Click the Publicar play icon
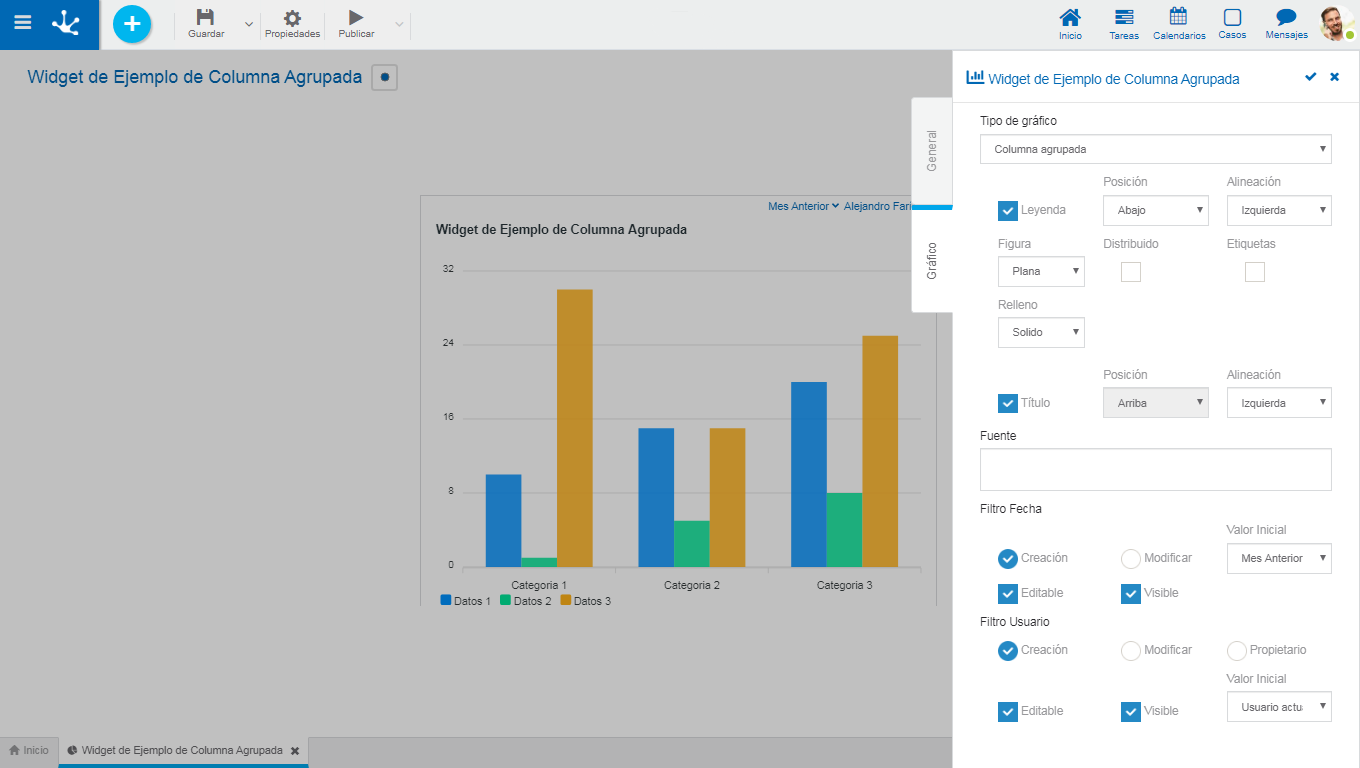The image size is (1360, 768). (356, 17)
